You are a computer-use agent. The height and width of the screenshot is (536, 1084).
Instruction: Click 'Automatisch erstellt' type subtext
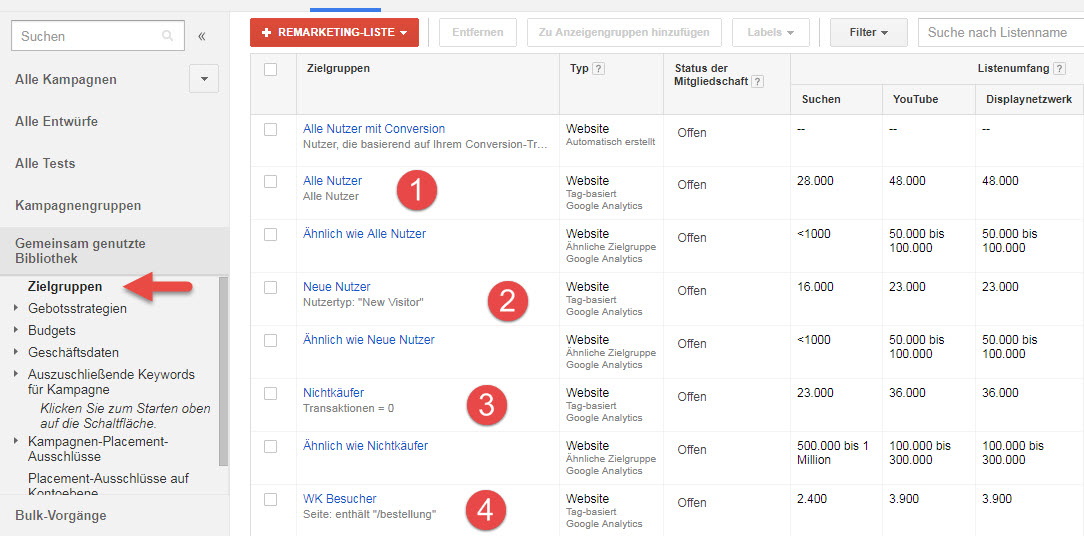(x=610, y=142)
